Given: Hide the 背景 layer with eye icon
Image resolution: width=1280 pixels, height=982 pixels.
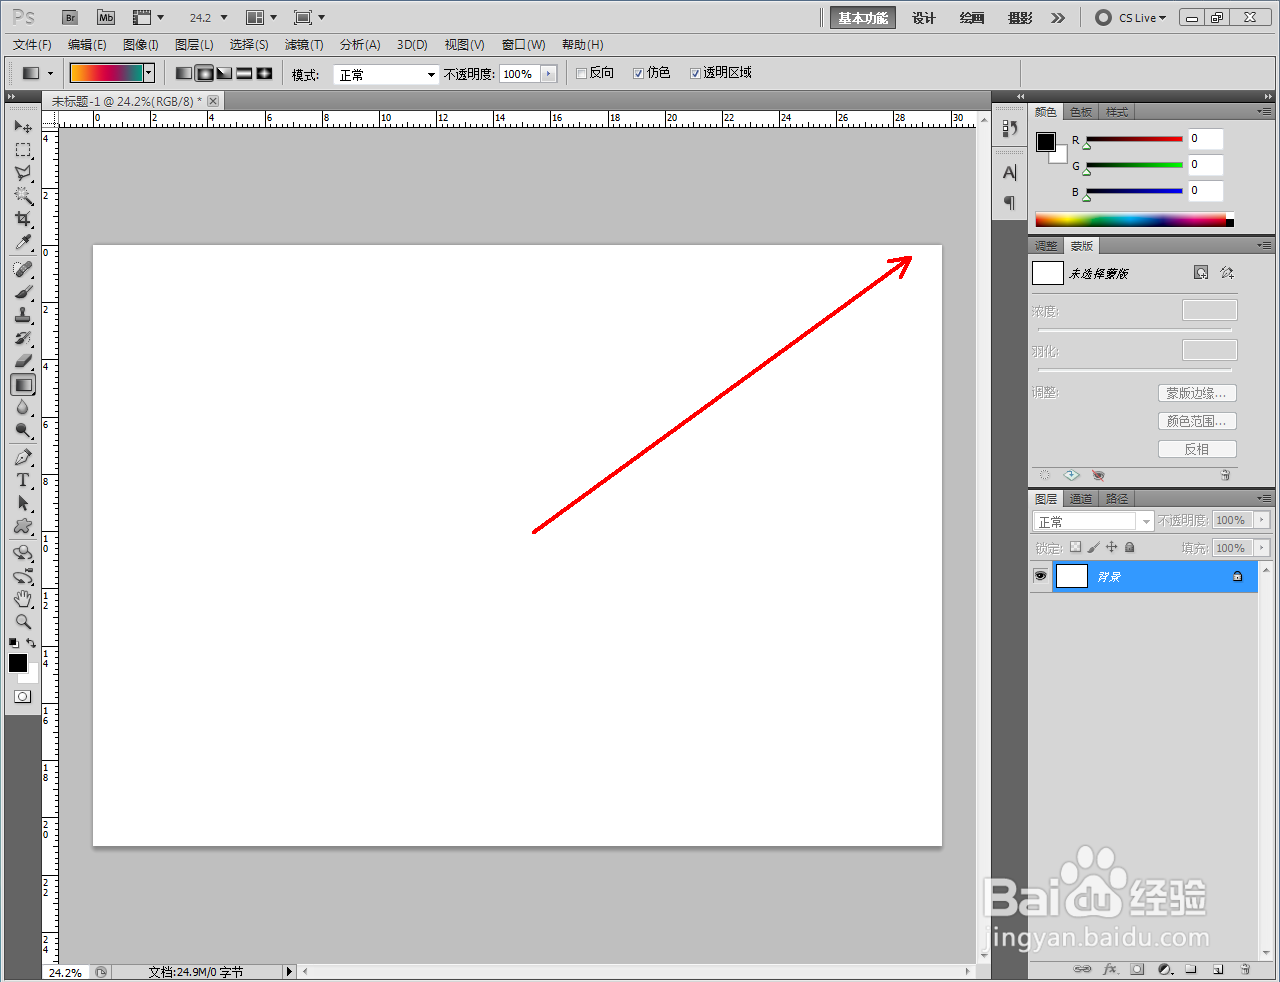Looking at the screenshot, I should click(x=1040, y=576).
